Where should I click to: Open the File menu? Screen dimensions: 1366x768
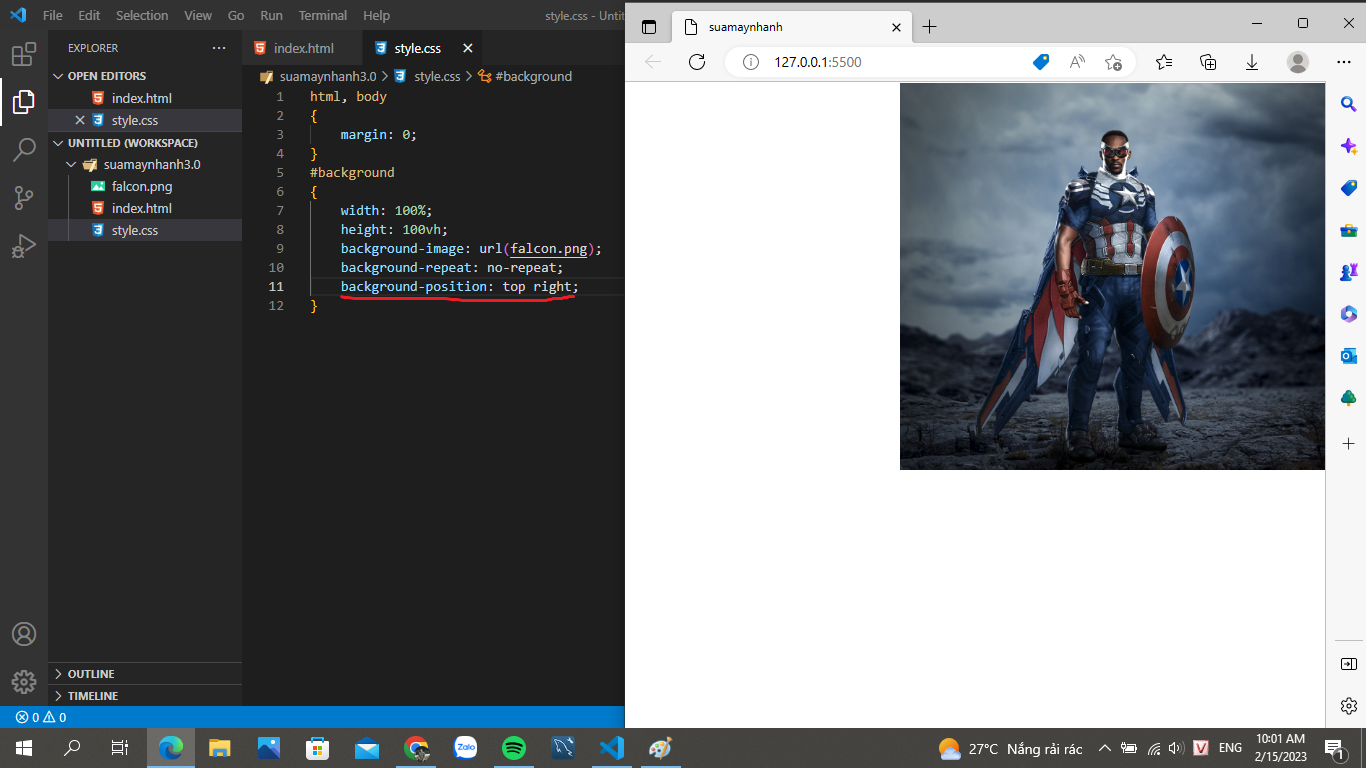click(53, 16)
